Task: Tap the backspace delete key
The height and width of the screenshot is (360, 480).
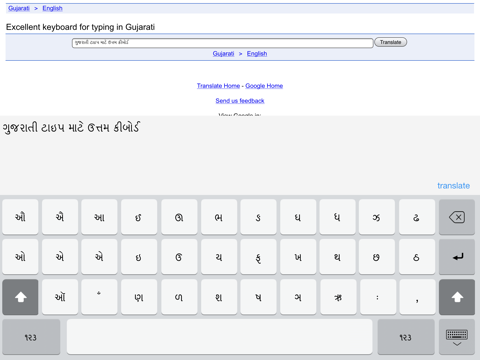Action: tap(457, 217)
